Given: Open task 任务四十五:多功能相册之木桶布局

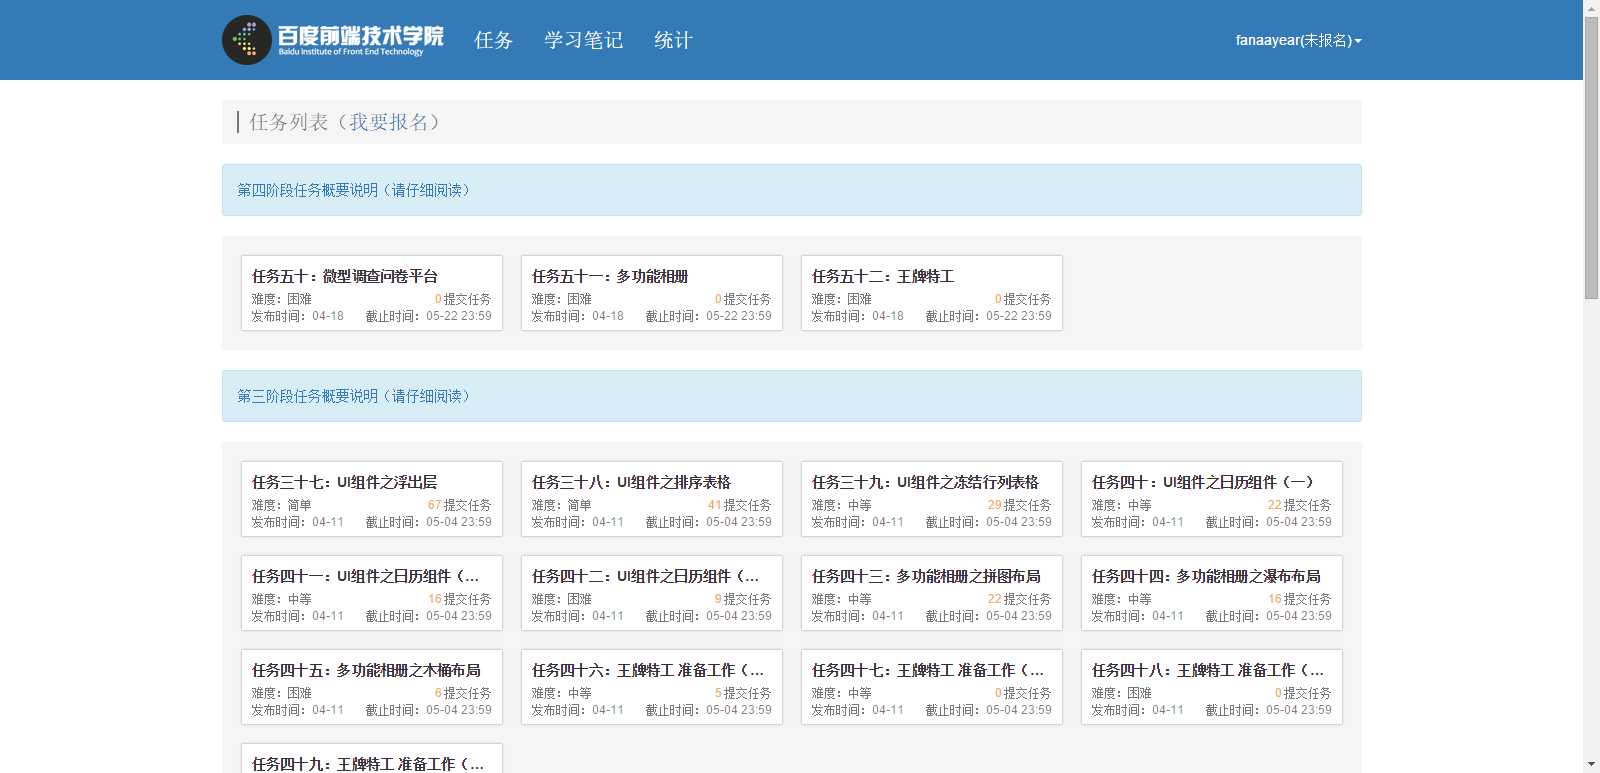Looking at the screenshot, I should [x=366, y=670].
